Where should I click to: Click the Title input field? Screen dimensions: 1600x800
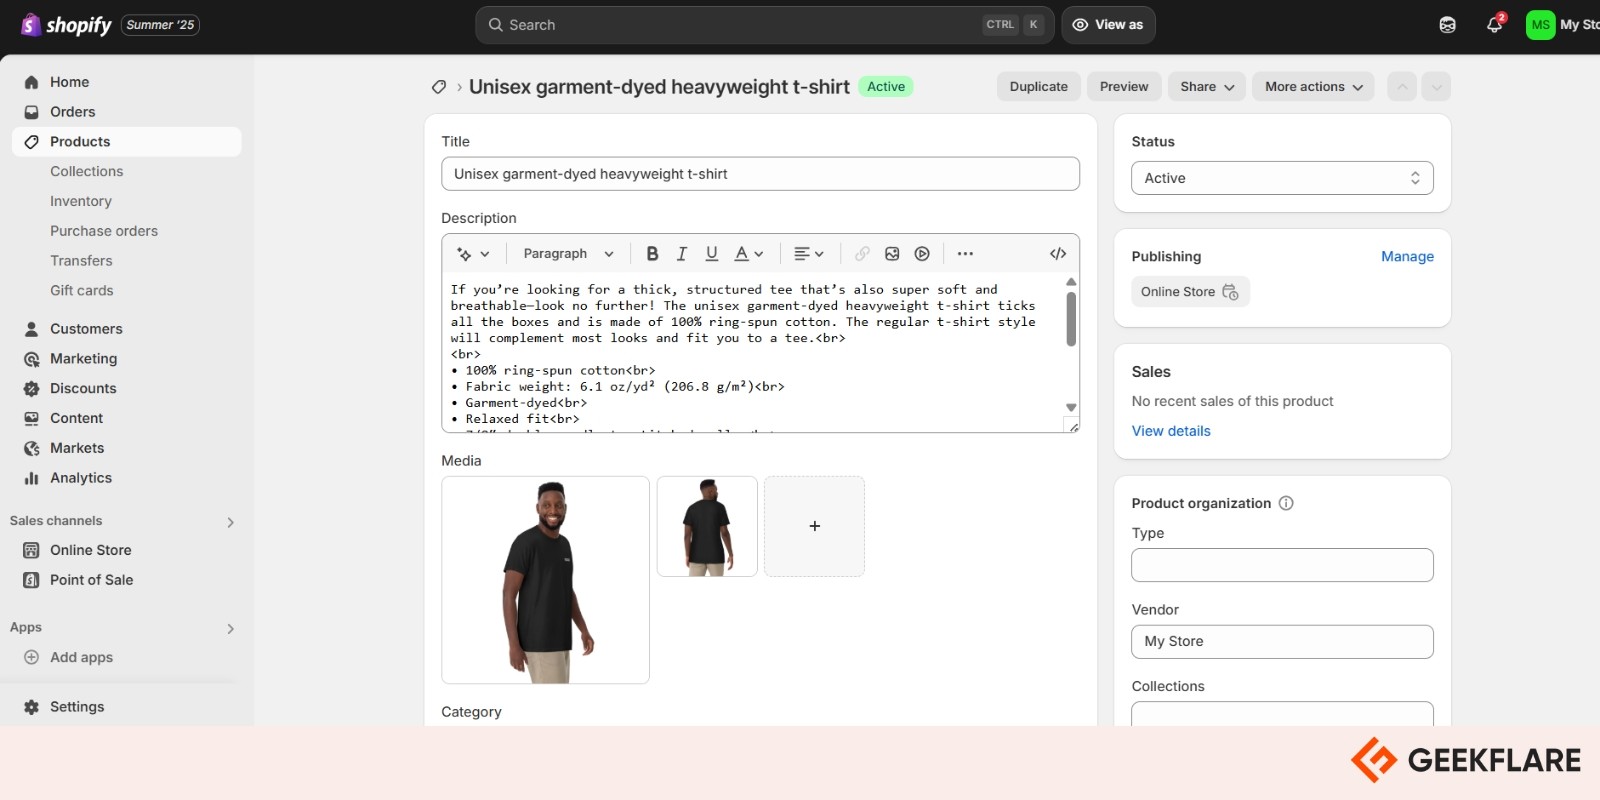click(x=760, y=174)
